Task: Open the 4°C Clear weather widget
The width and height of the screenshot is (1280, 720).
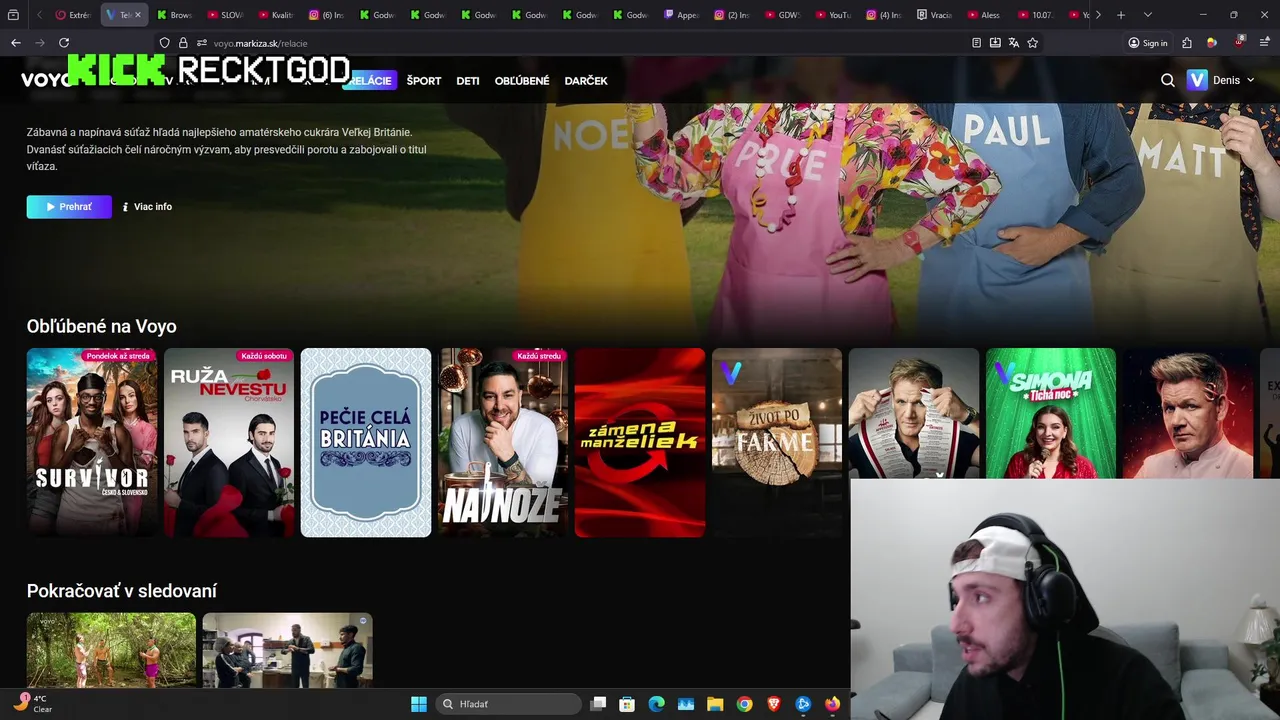Action: (x=32, y=703)
